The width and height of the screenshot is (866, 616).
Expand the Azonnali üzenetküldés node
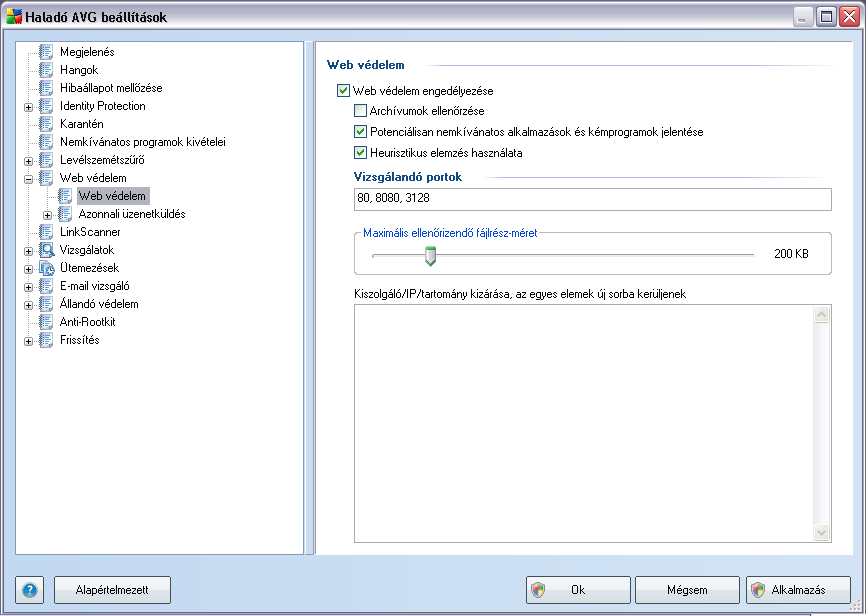coord(47,215)
